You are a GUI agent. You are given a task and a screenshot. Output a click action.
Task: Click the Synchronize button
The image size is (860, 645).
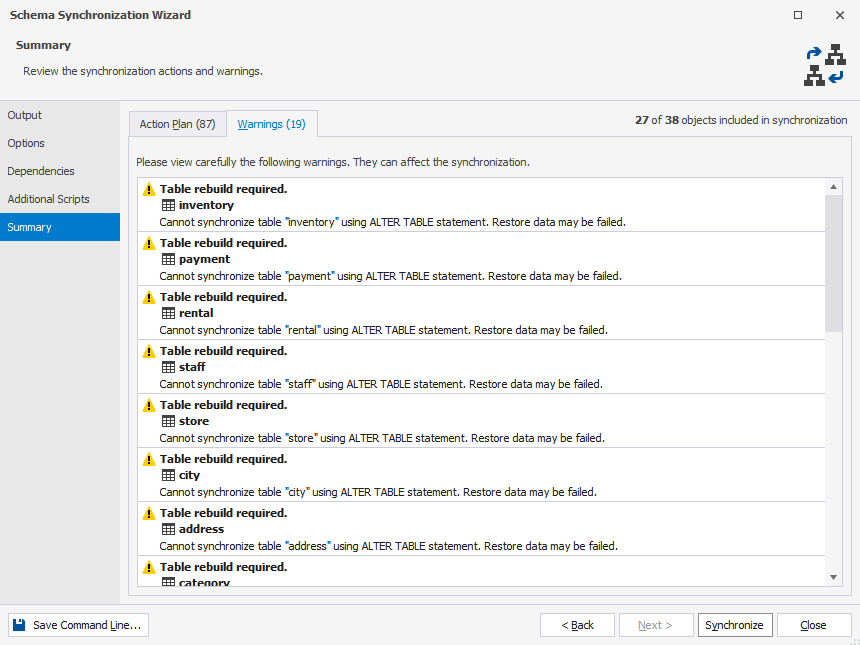tap(735, 625)
